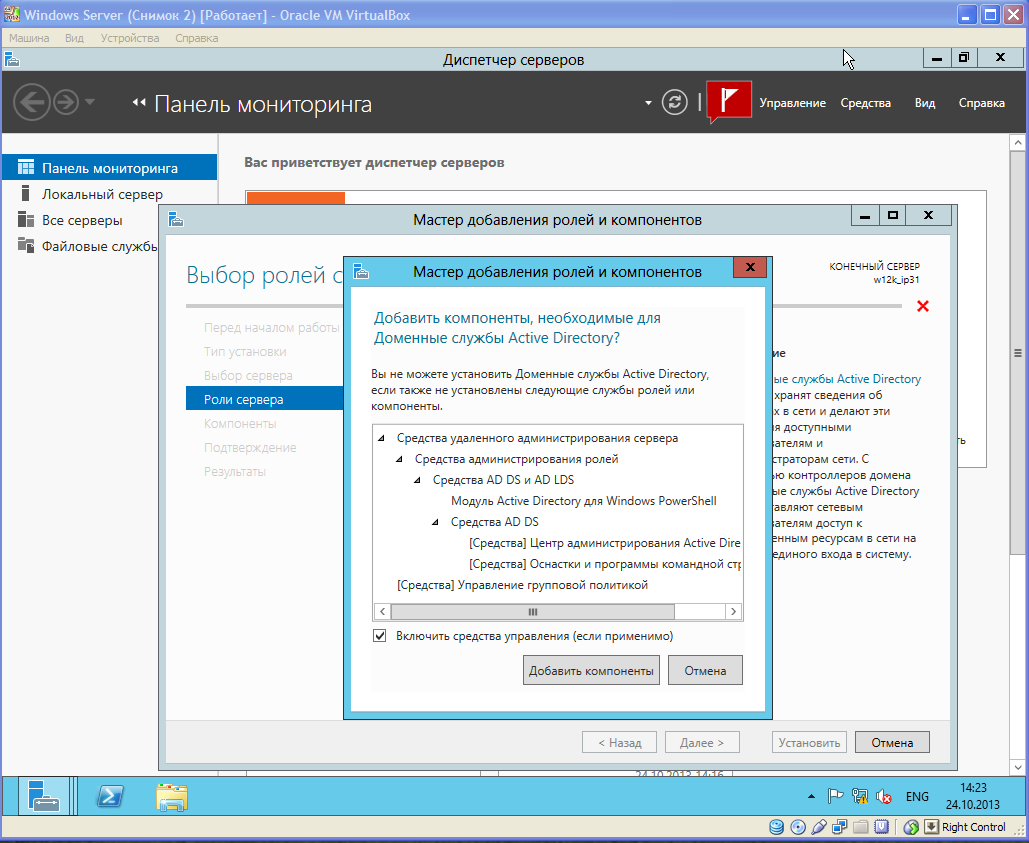Click VirtualBox USB status icon
The height and width of the screenshot is (843, 1029).
(x=818, y=827)
